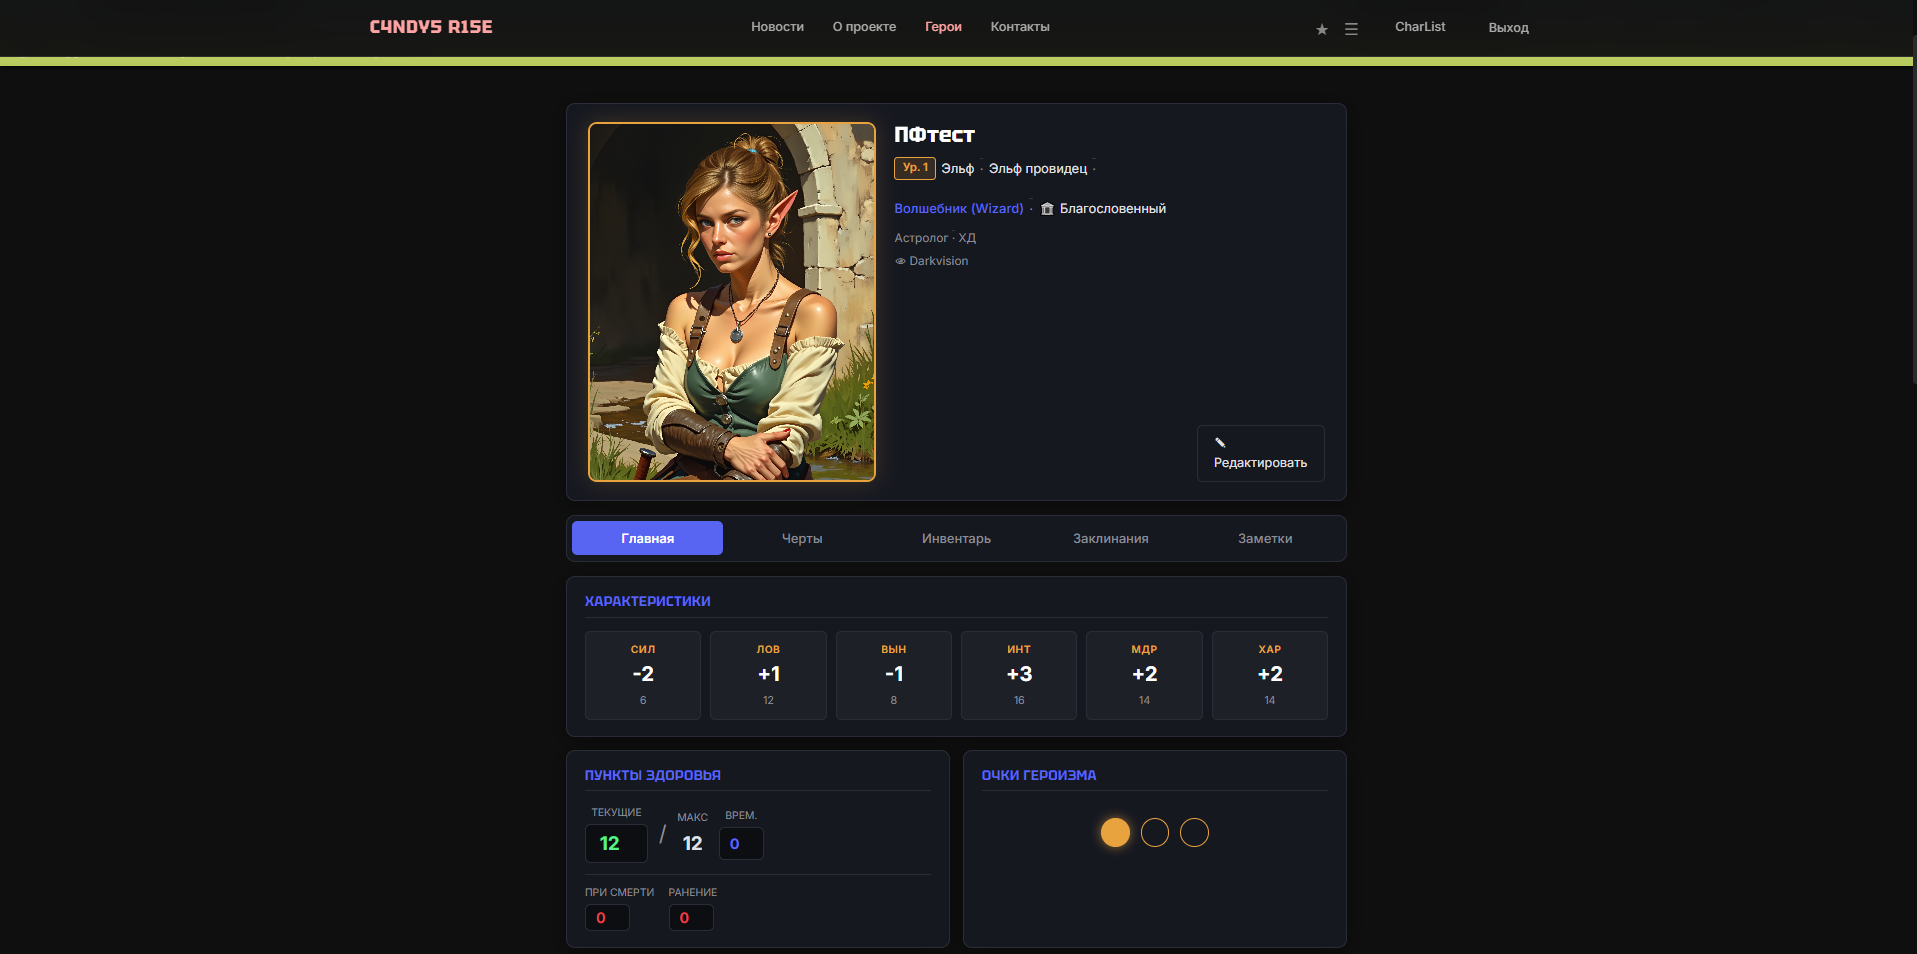Click the ВЫН ability card

coord(894,675)
